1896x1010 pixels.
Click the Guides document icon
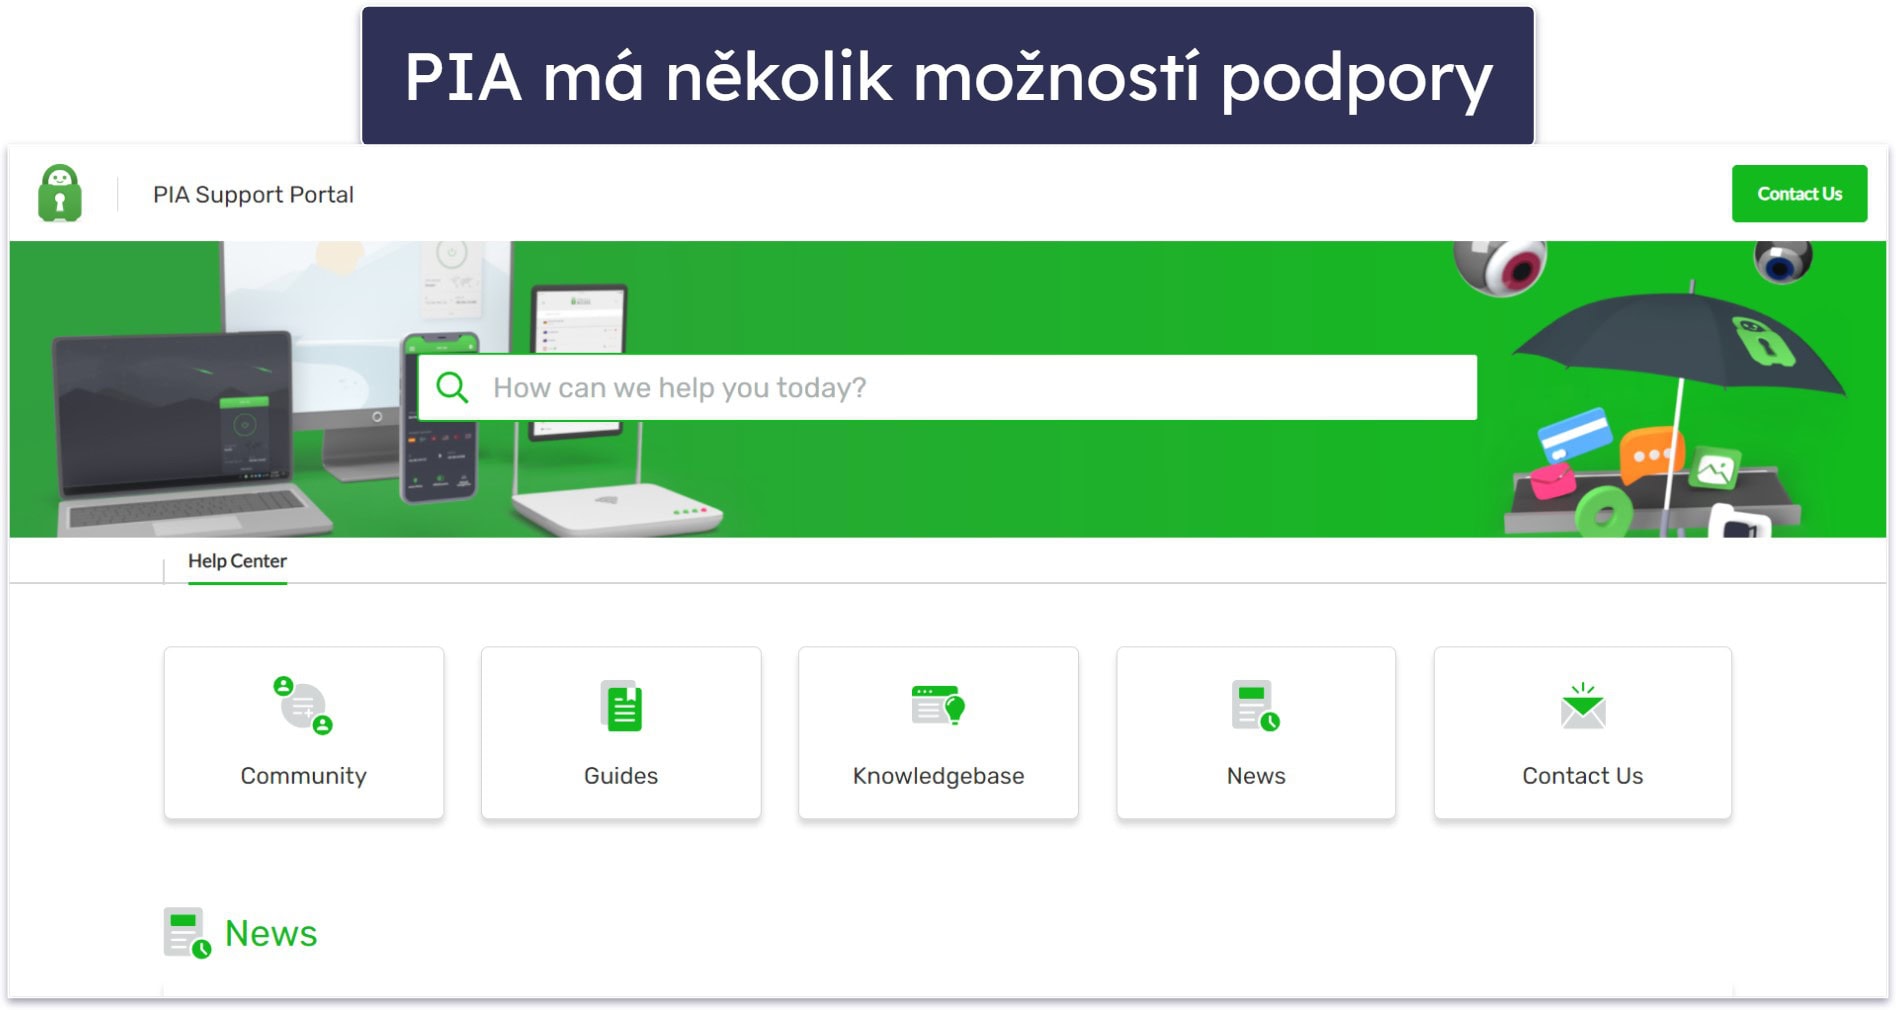(621, 706)
